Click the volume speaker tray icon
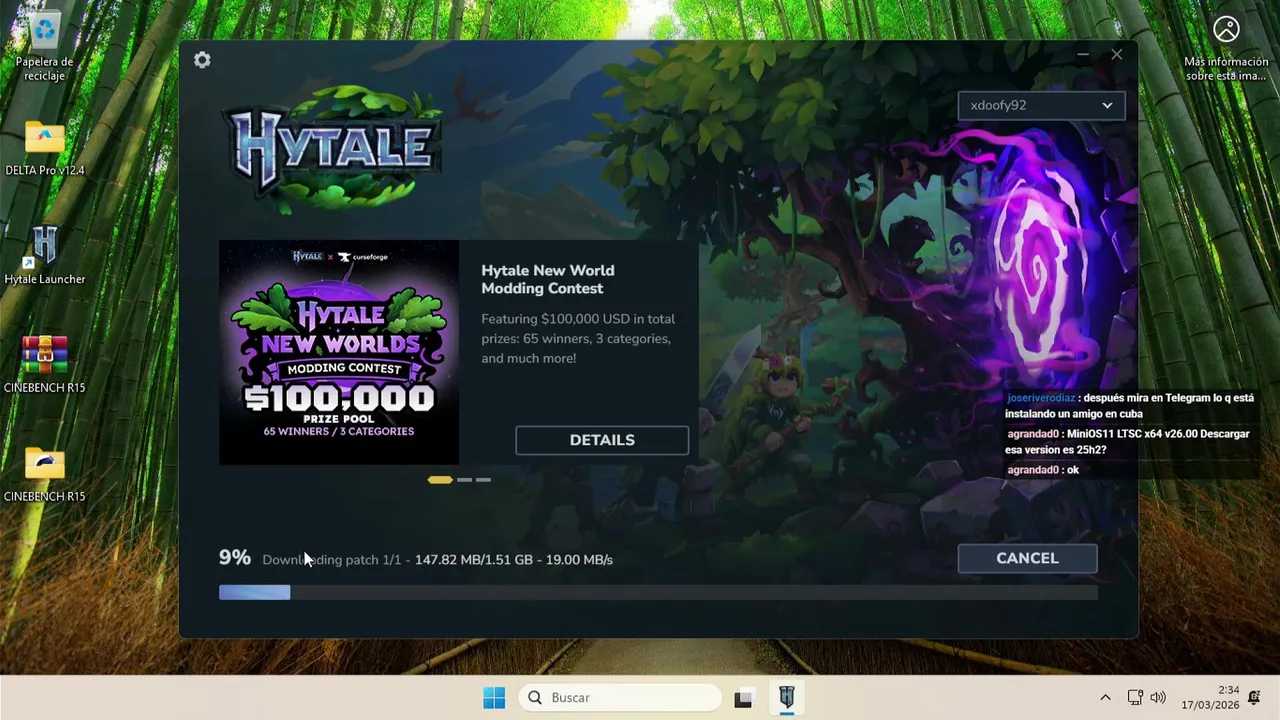This screenshot has width=1280, height=720. (x=1158, y=698)
